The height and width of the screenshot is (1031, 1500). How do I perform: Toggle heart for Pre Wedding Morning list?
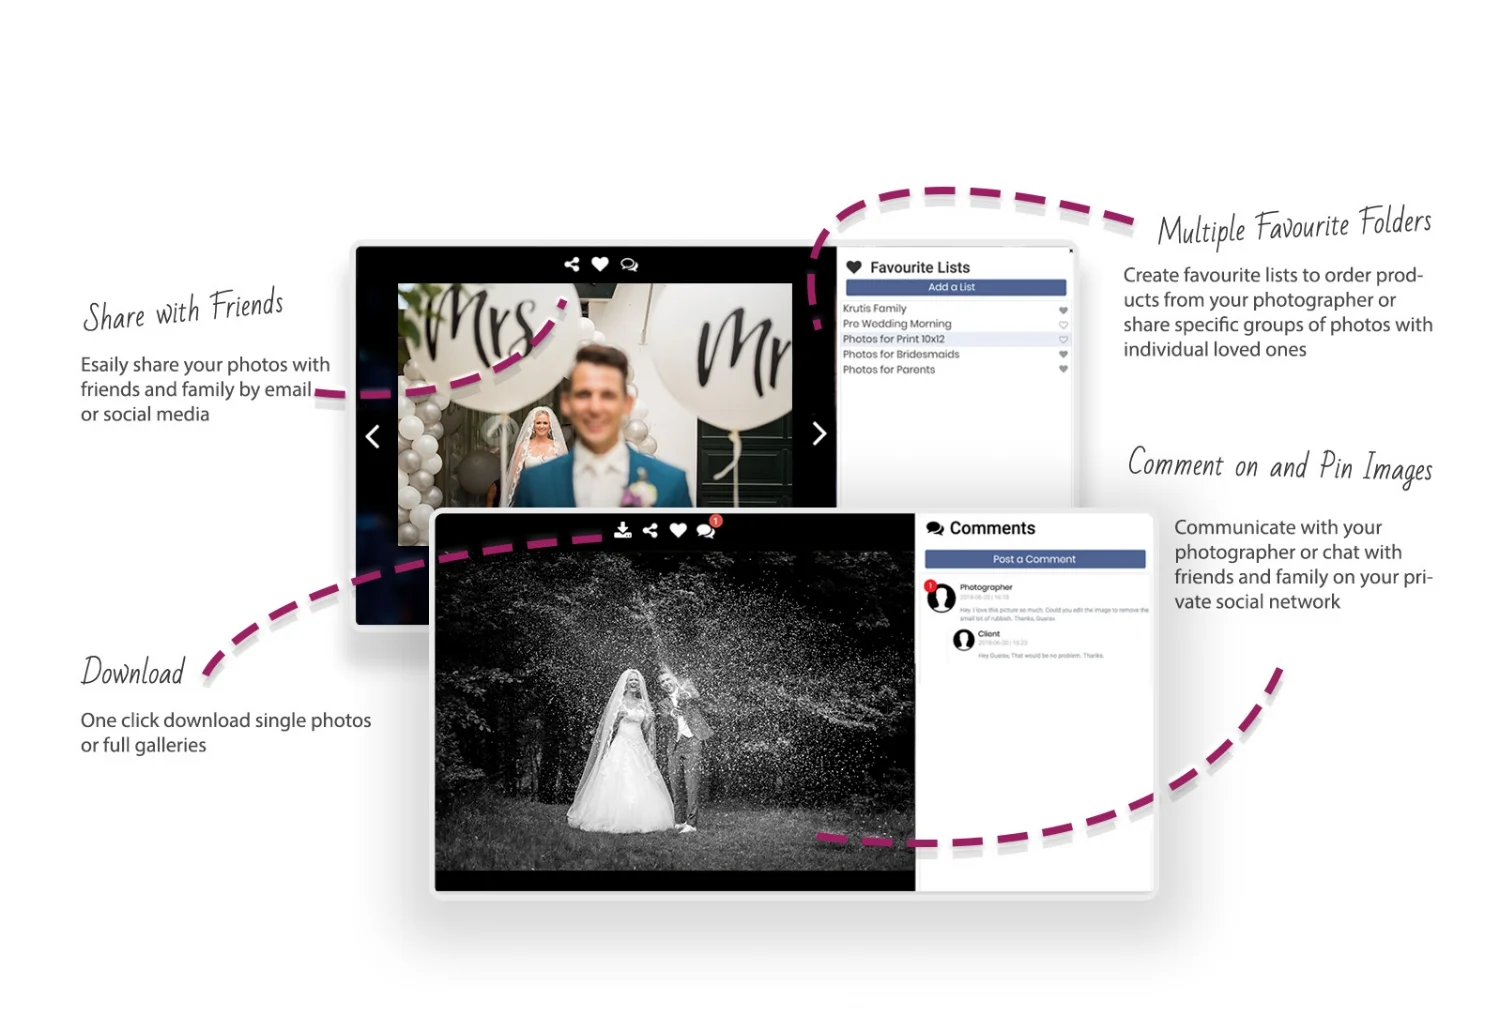coord(1063,325)
